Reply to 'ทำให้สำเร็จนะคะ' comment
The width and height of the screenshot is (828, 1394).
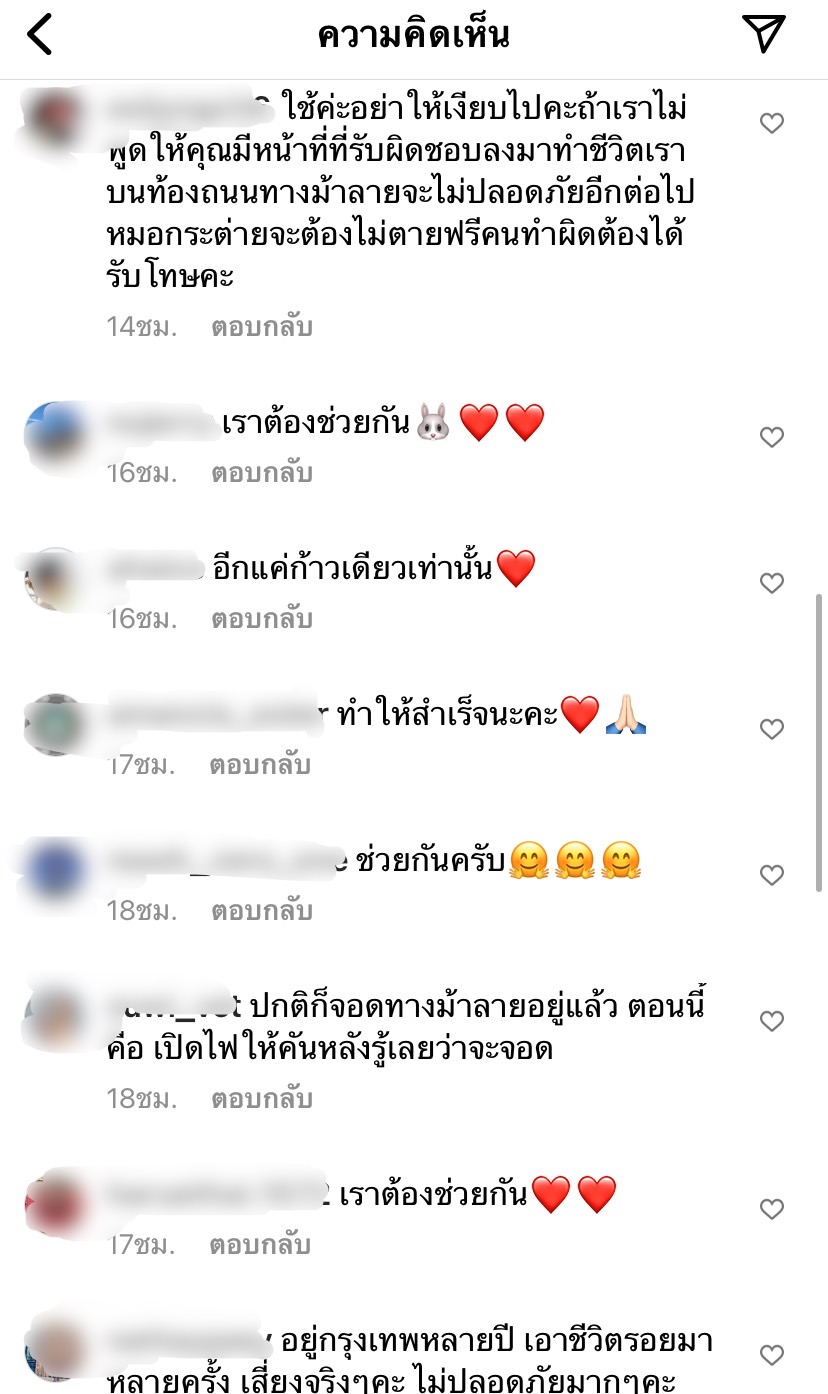tap(261, 764)
